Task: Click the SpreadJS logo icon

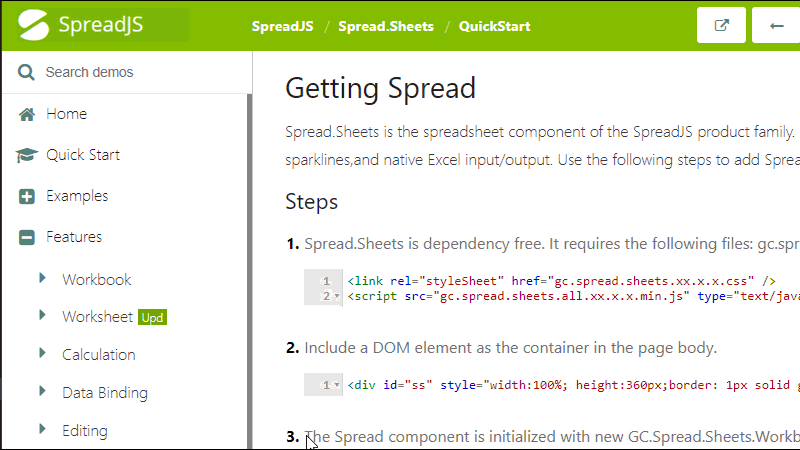Action: [34, 25]
